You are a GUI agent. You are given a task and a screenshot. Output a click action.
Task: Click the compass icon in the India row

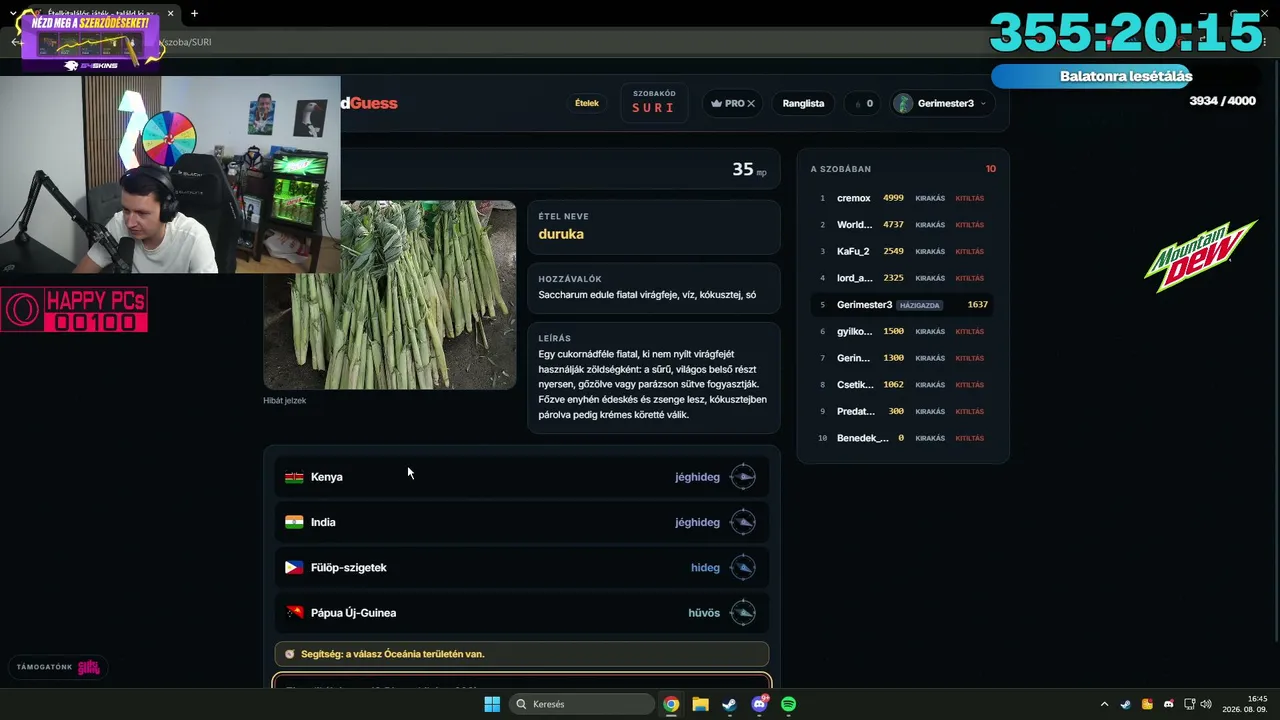tap(743, 522)
